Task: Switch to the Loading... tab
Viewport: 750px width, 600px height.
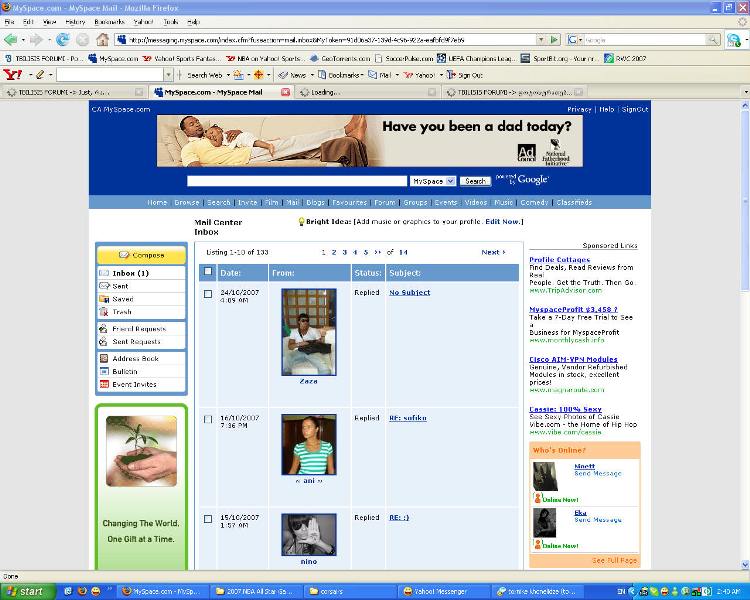Action: [x=367, y=92]
